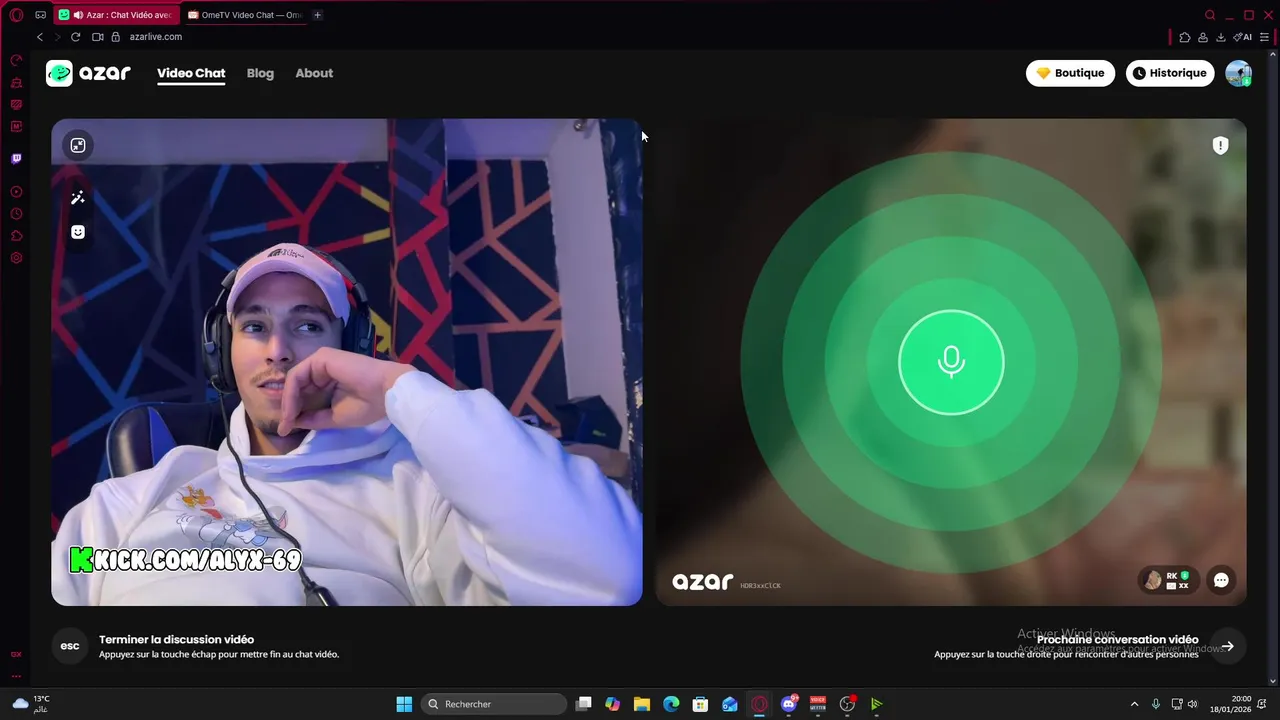
Task: Open Discord from the taskbar
Action: [789, 704]
